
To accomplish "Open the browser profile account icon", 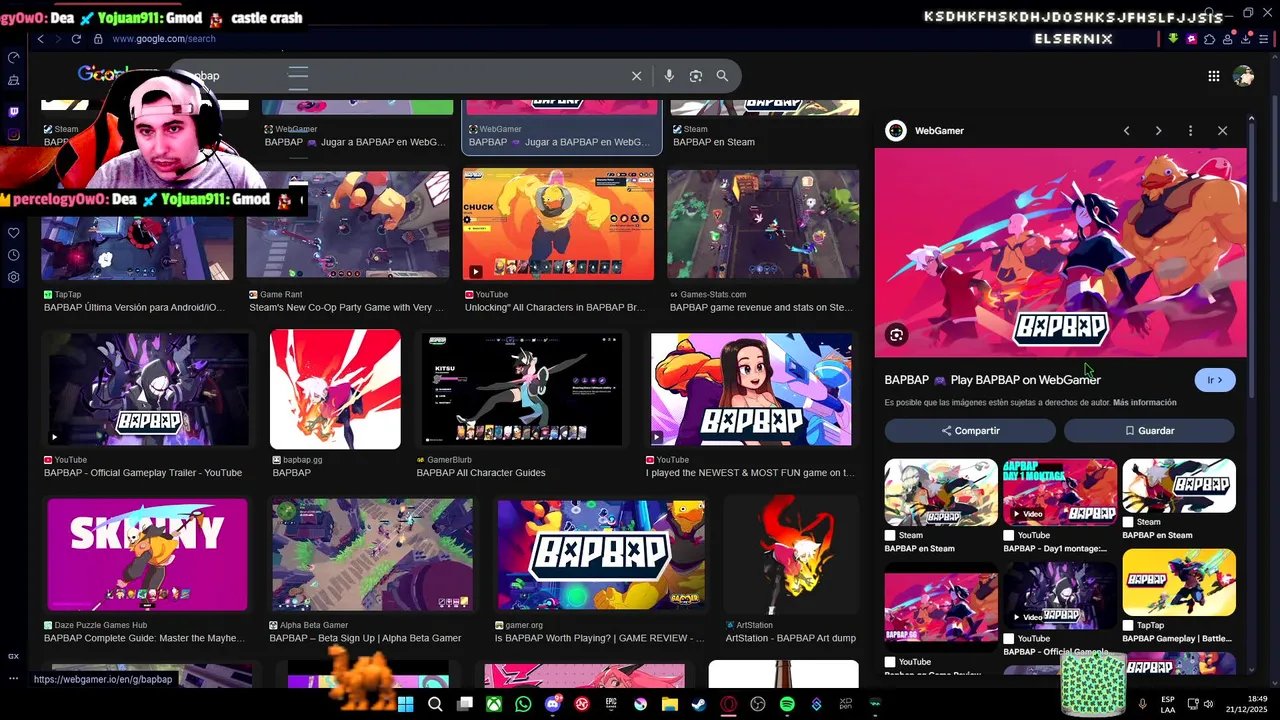I will tap(1227, 39).
